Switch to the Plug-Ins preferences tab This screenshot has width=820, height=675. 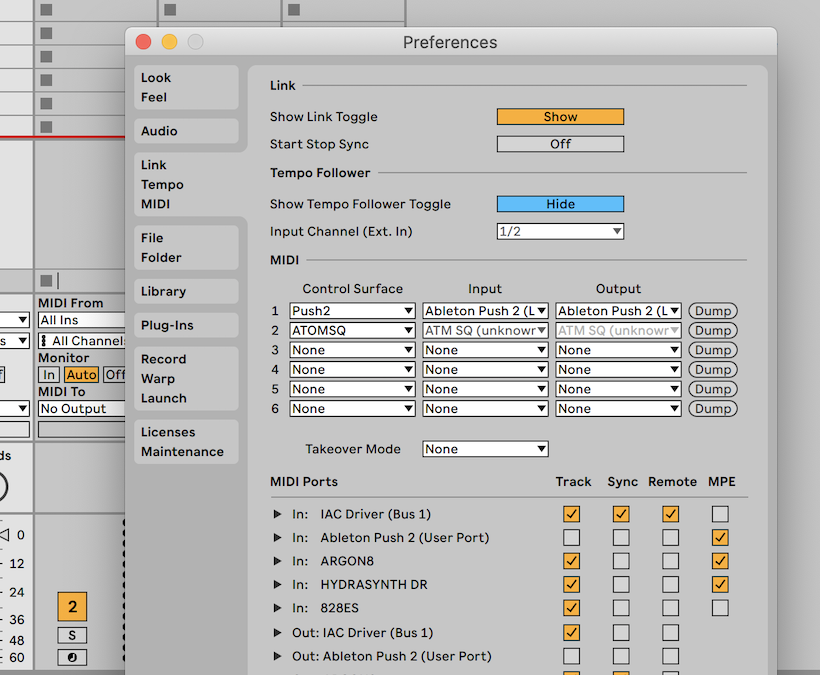186,325
